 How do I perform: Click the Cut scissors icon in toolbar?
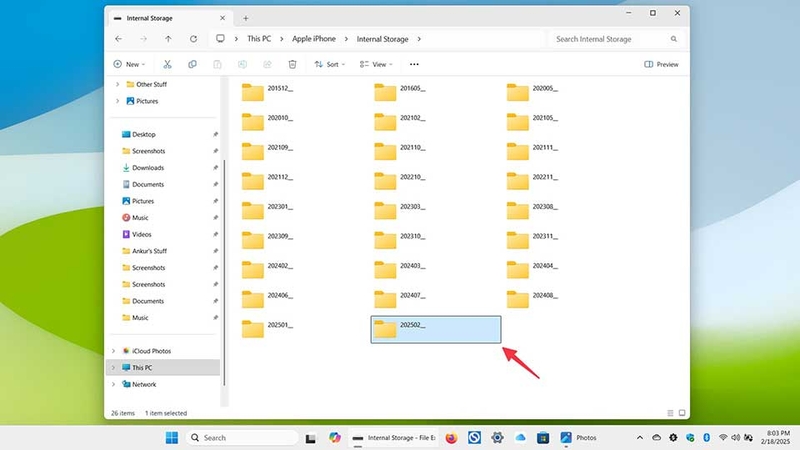[167, 64]
